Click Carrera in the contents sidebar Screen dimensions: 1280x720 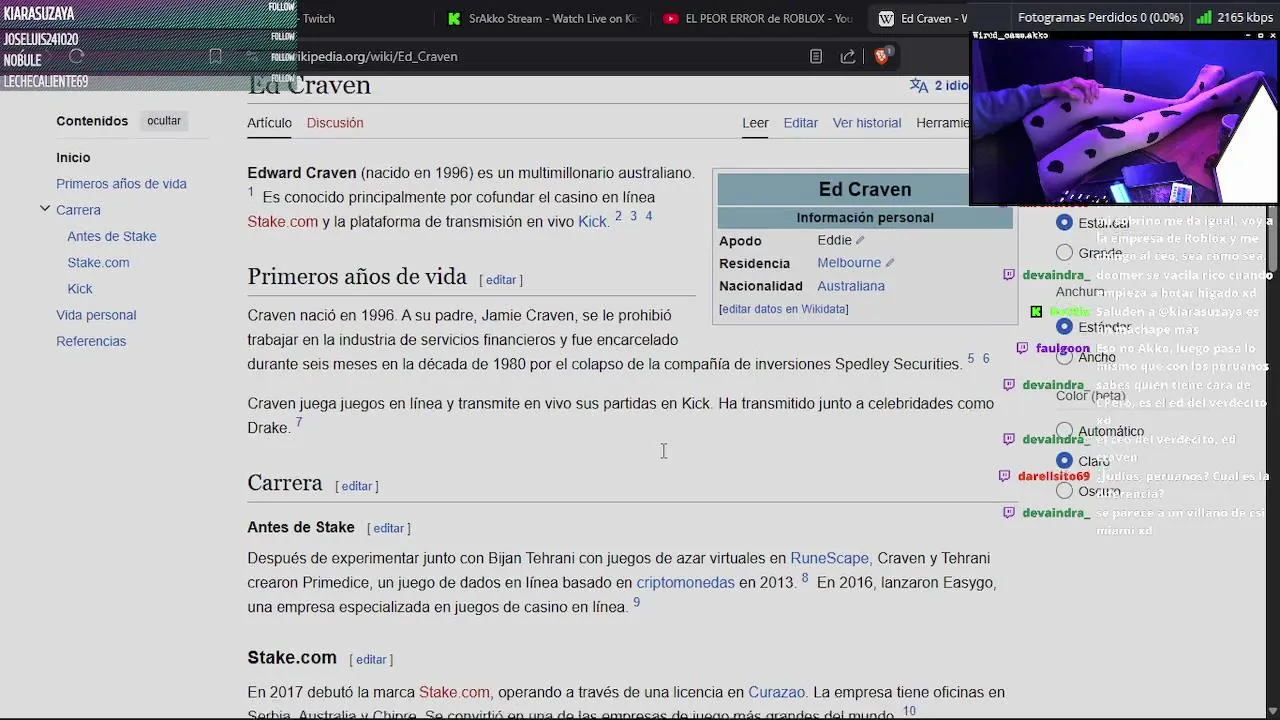(x=78, y=210)
